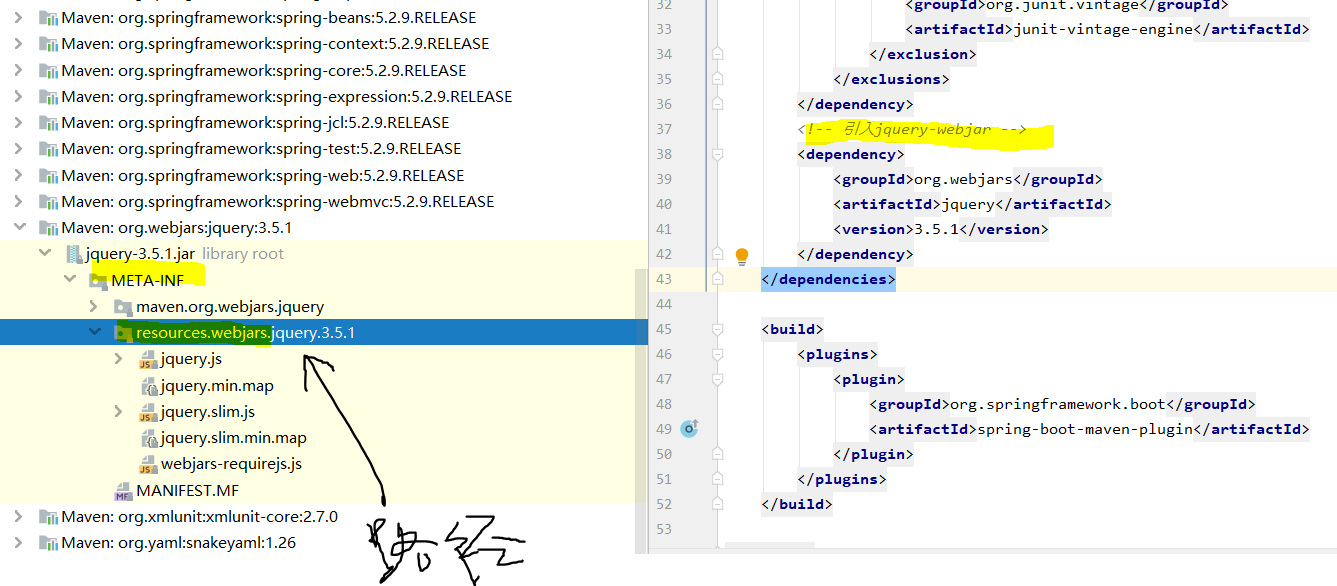
Task: Click the jquery-webjar comment line
Action: tap(912, 129)
